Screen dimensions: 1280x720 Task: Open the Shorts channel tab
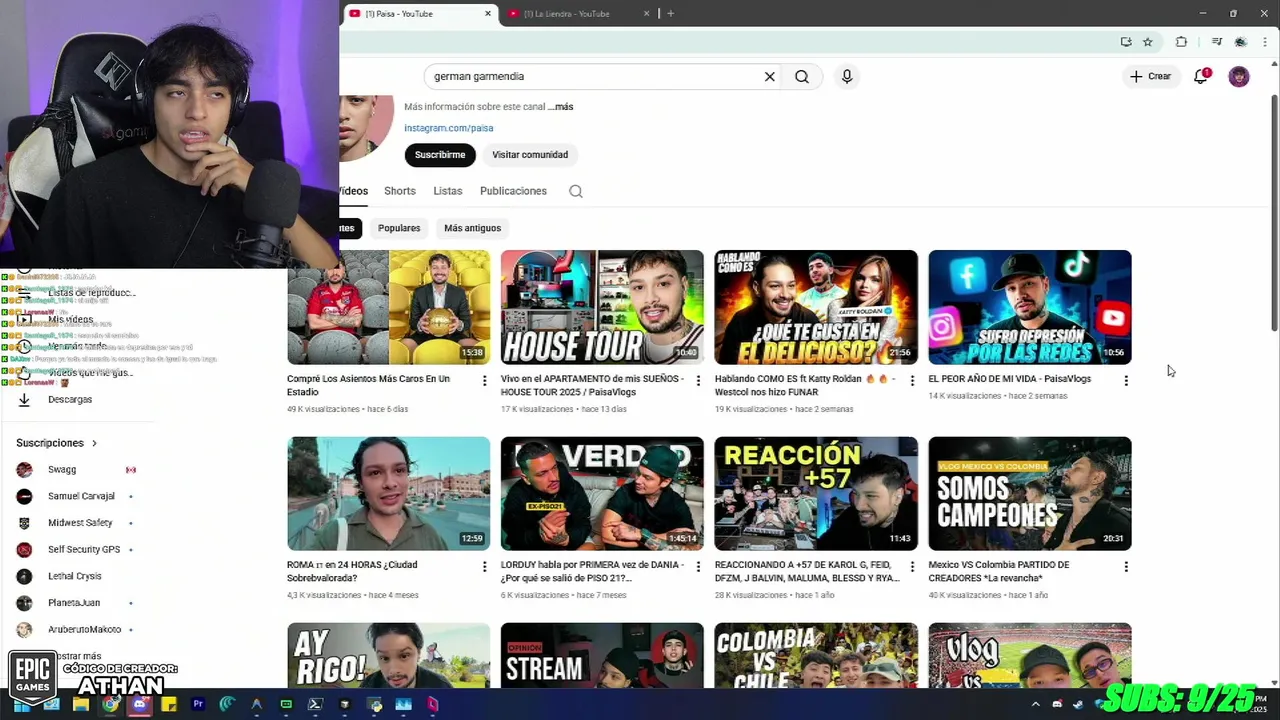[x=399, y=191]
